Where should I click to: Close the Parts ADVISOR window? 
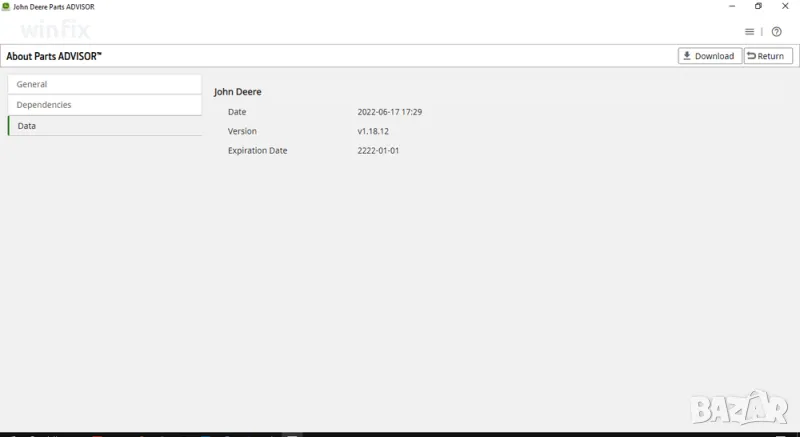785,7
